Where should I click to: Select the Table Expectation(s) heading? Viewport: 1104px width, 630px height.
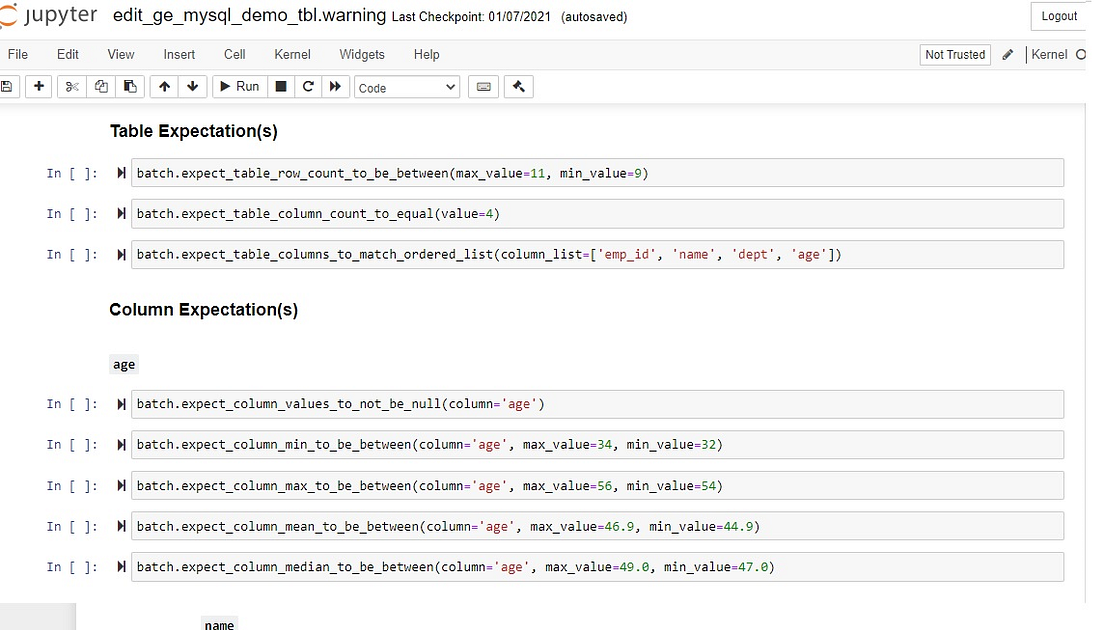pyautogui.click(x=194, y=132)
